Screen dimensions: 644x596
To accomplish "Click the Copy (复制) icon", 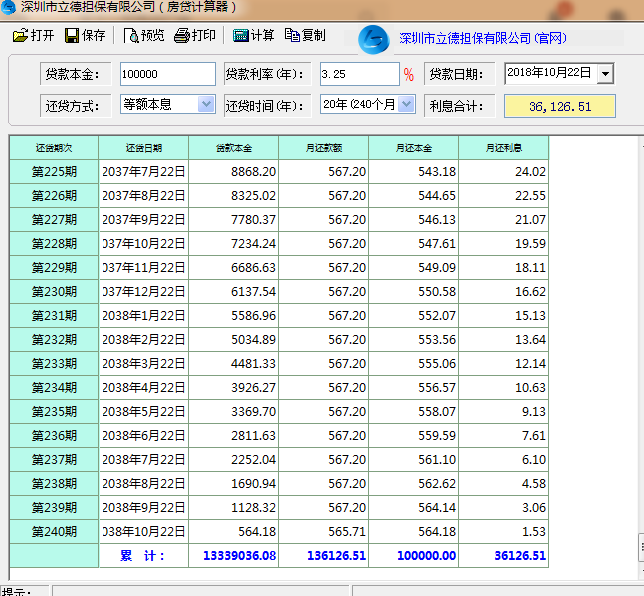I will tap(292, 35).
